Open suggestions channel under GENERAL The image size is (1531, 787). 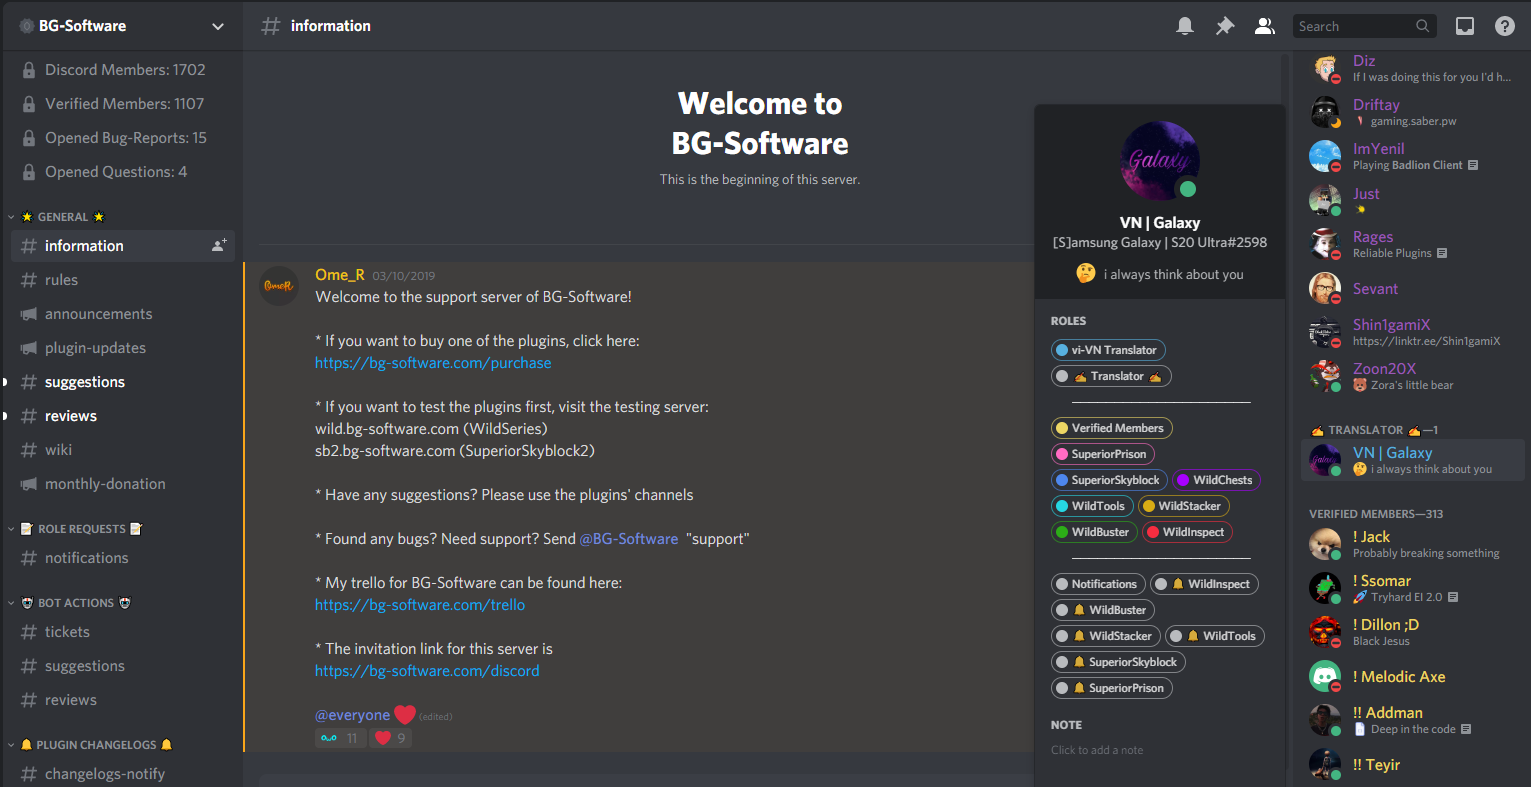123,382
